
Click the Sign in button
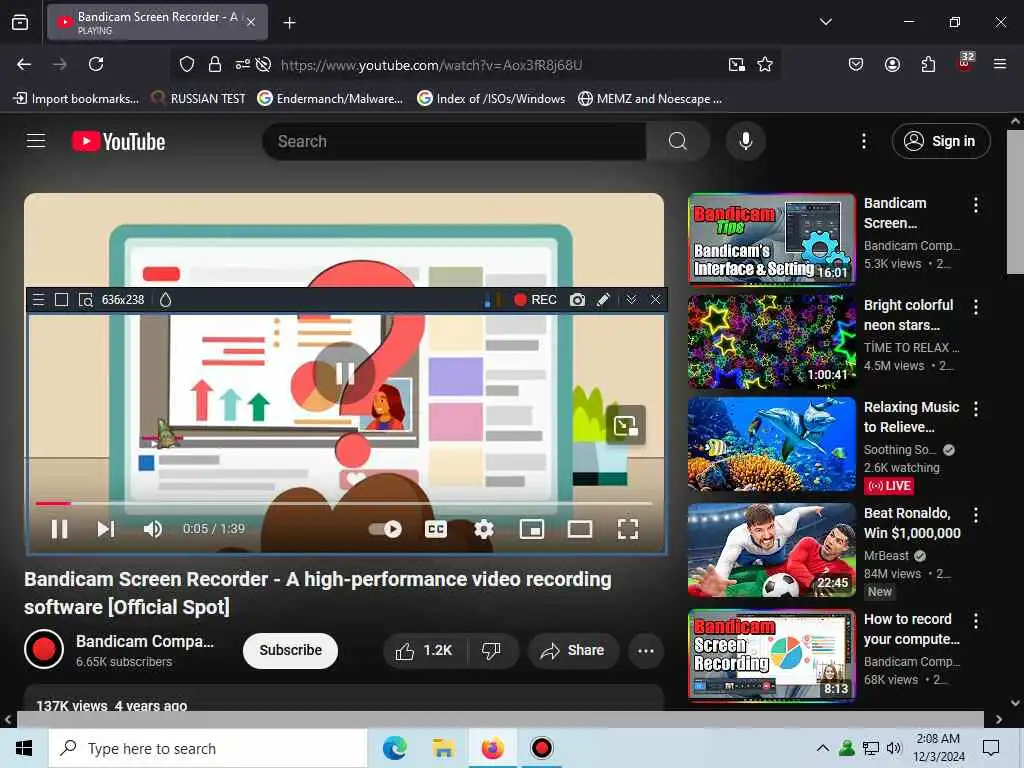click(941, 141)
